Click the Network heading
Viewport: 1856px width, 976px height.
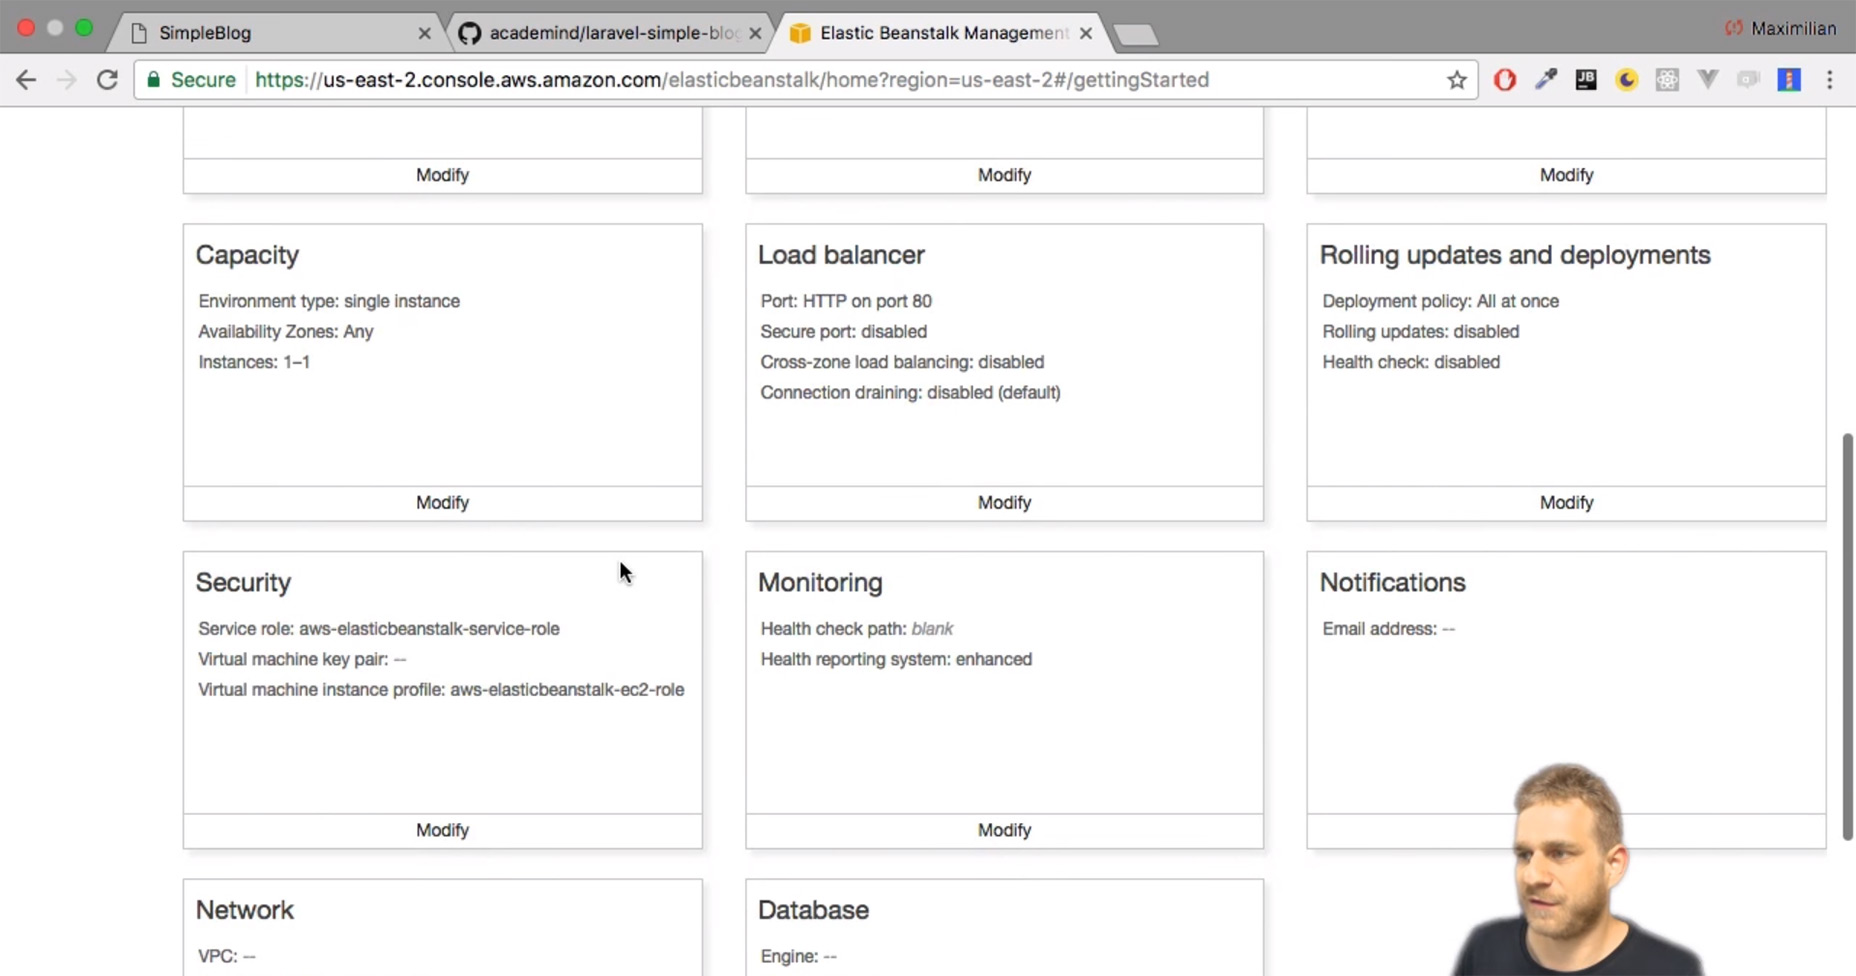(245, 910)
